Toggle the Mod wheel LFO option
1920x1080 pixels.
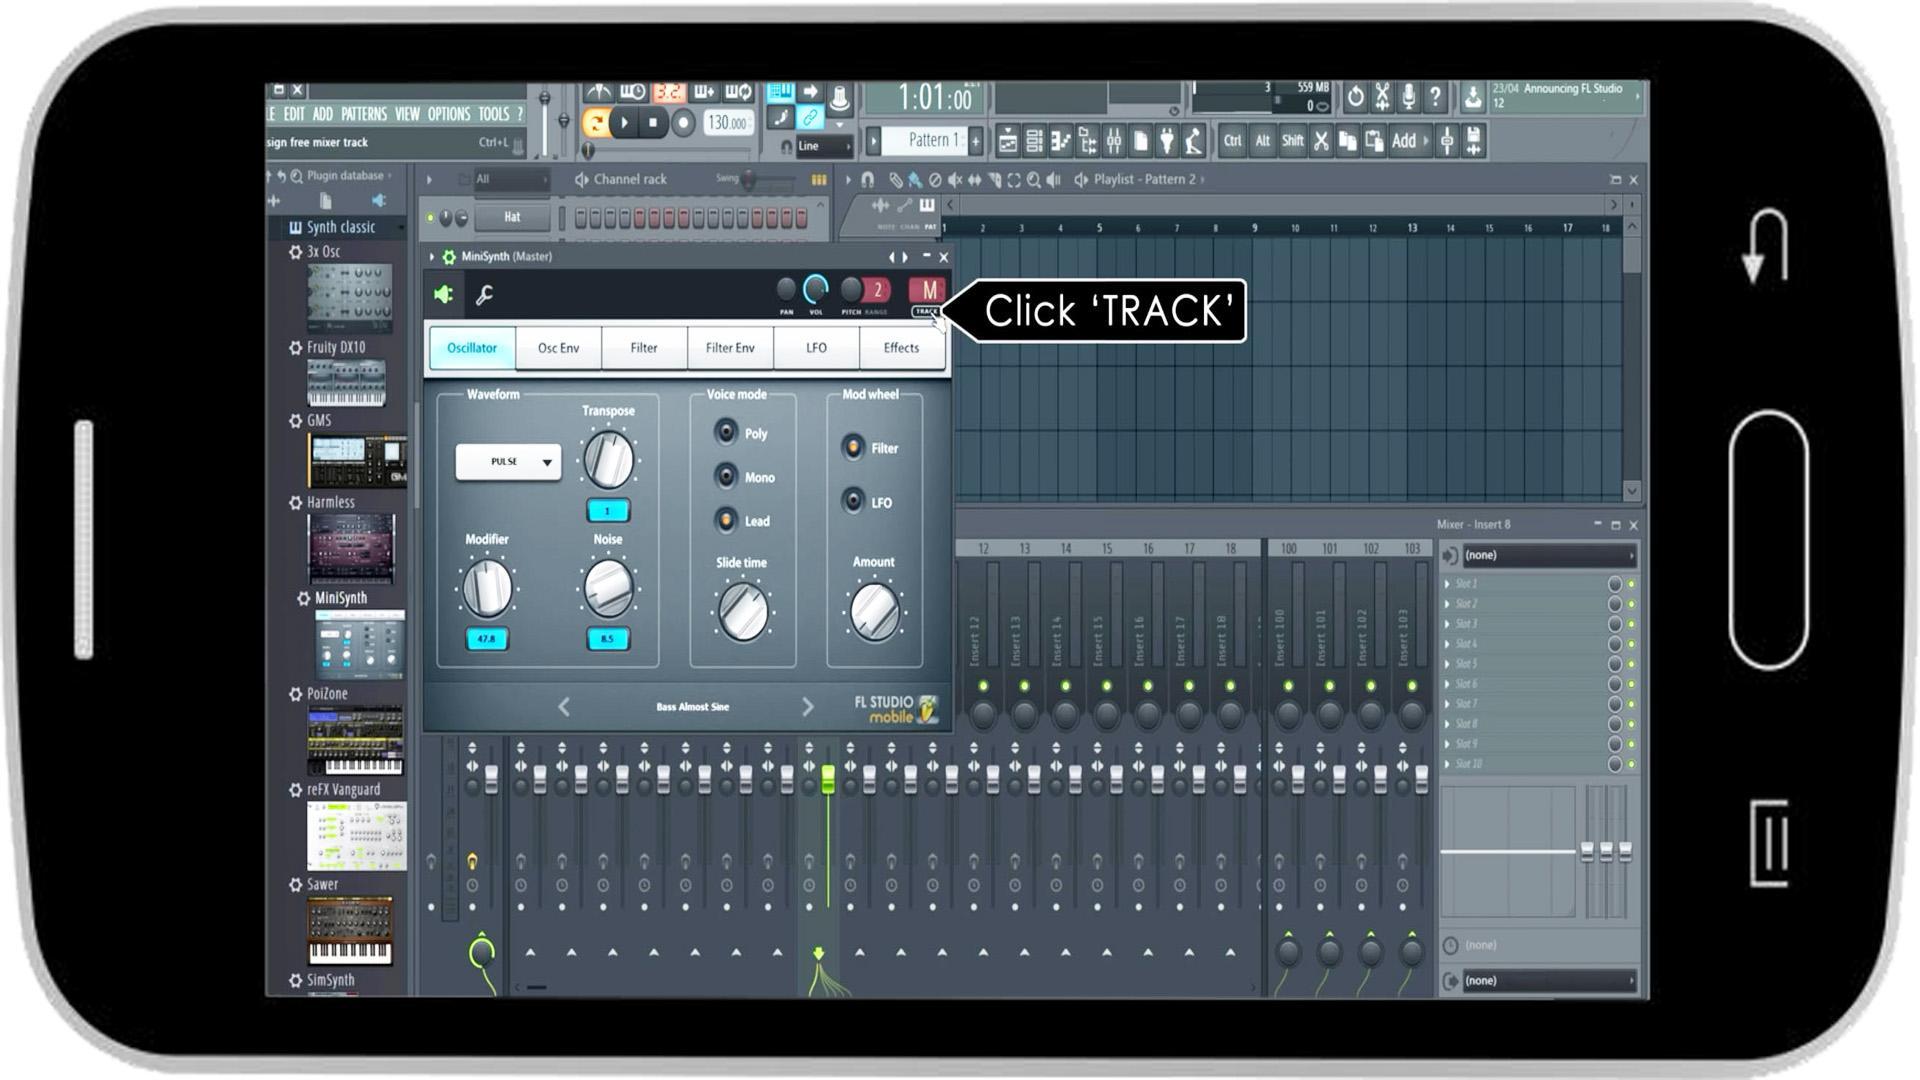click(855, 503)
